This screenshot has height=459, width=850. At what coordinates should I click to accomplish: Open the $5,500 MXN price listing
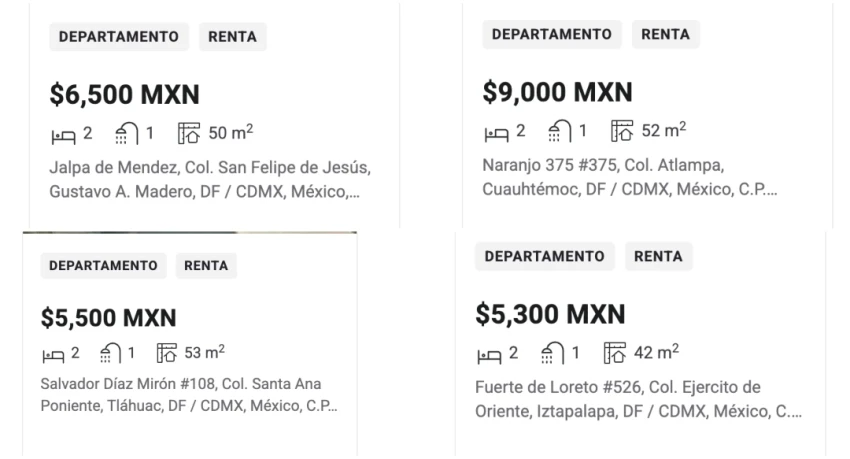[x=108, y=318]
